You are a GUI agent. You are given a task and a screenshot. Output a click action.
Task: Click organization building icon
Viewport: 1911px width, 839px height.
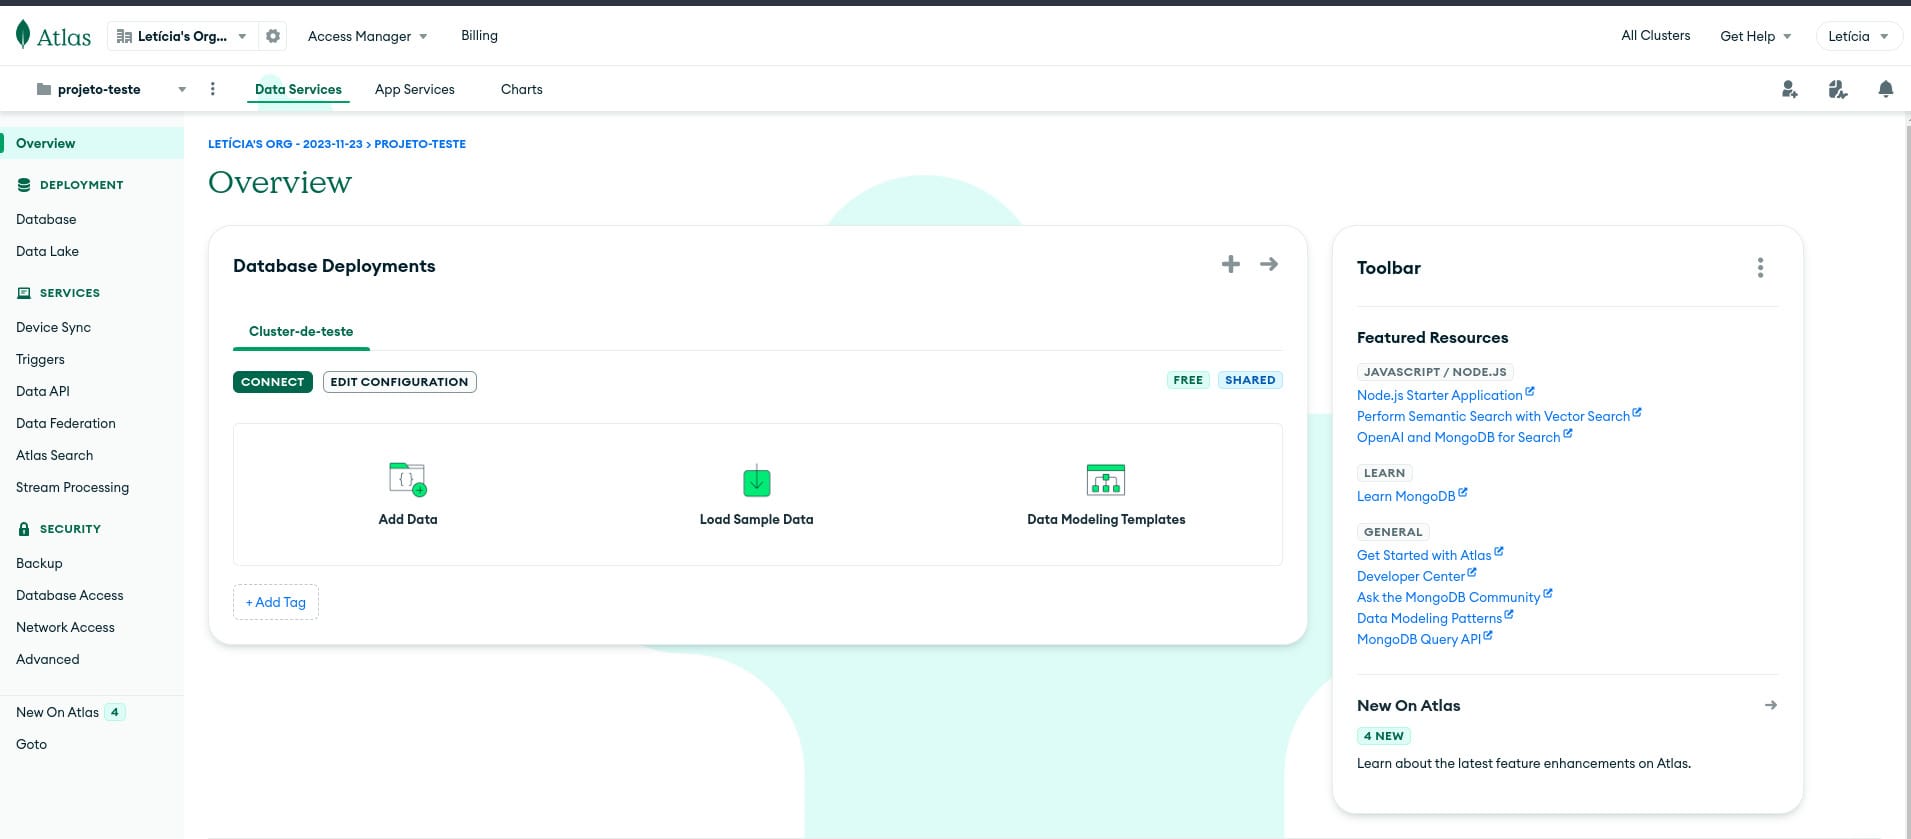[124, 36]
